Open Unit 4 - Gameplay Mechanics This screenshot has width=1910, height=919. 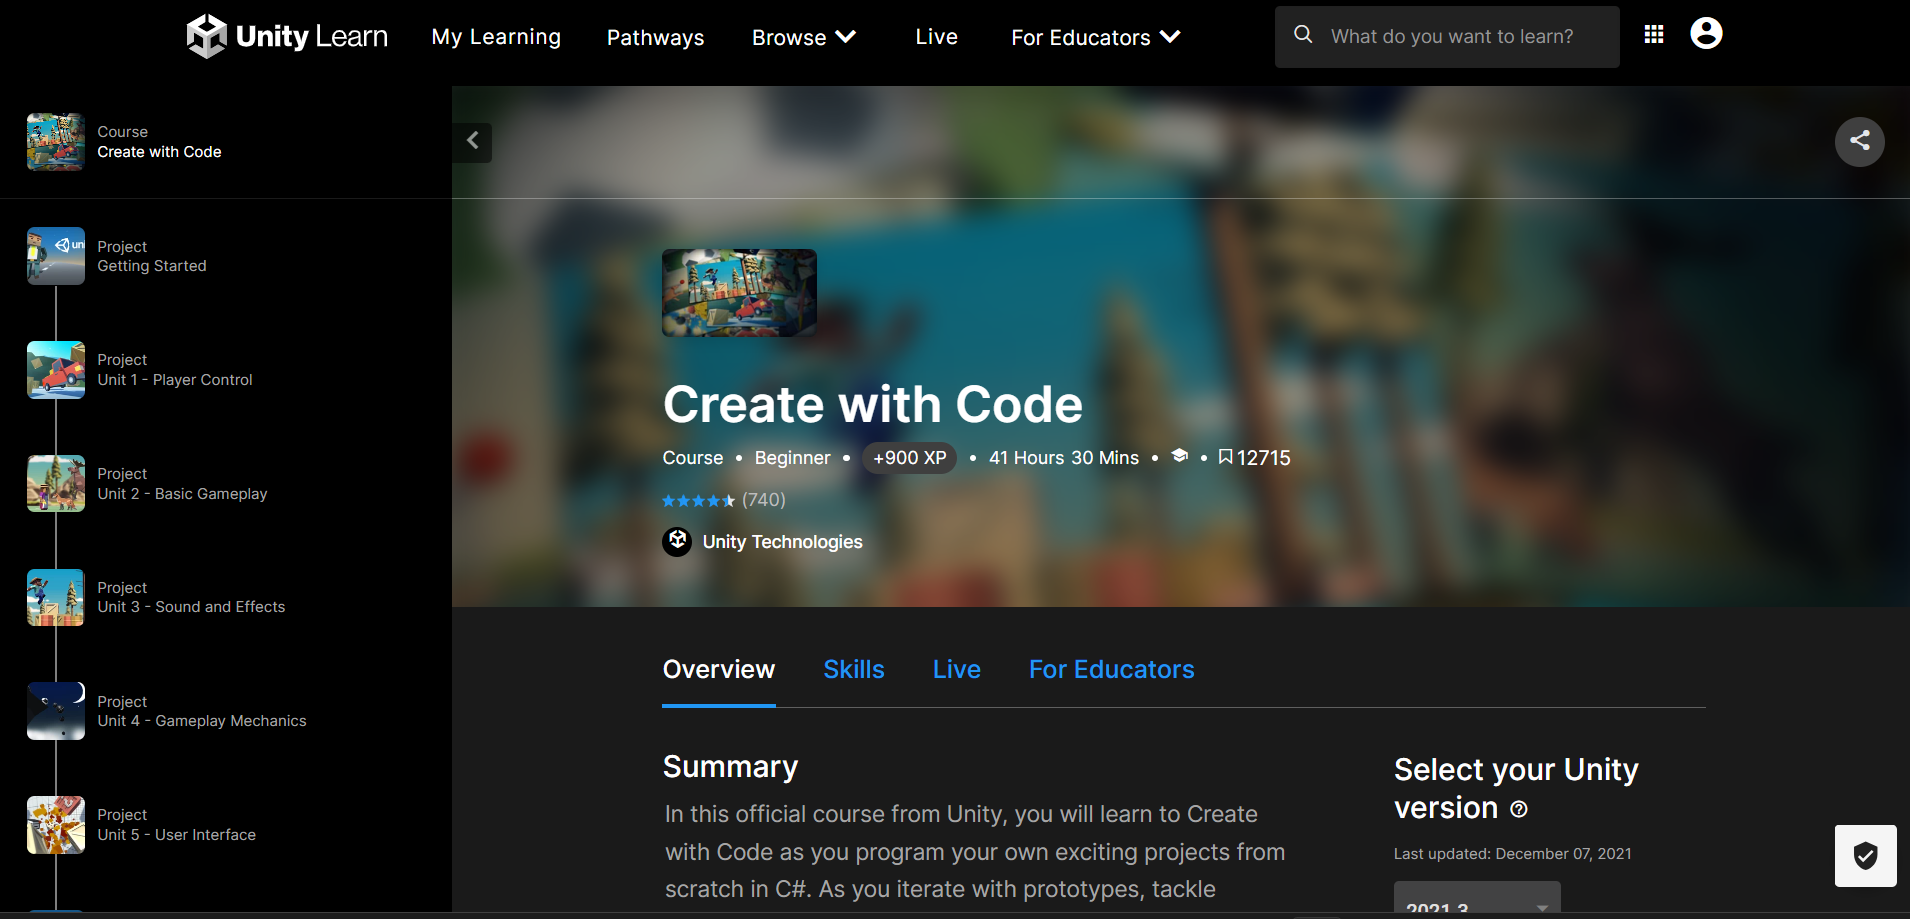coord(202,721)
